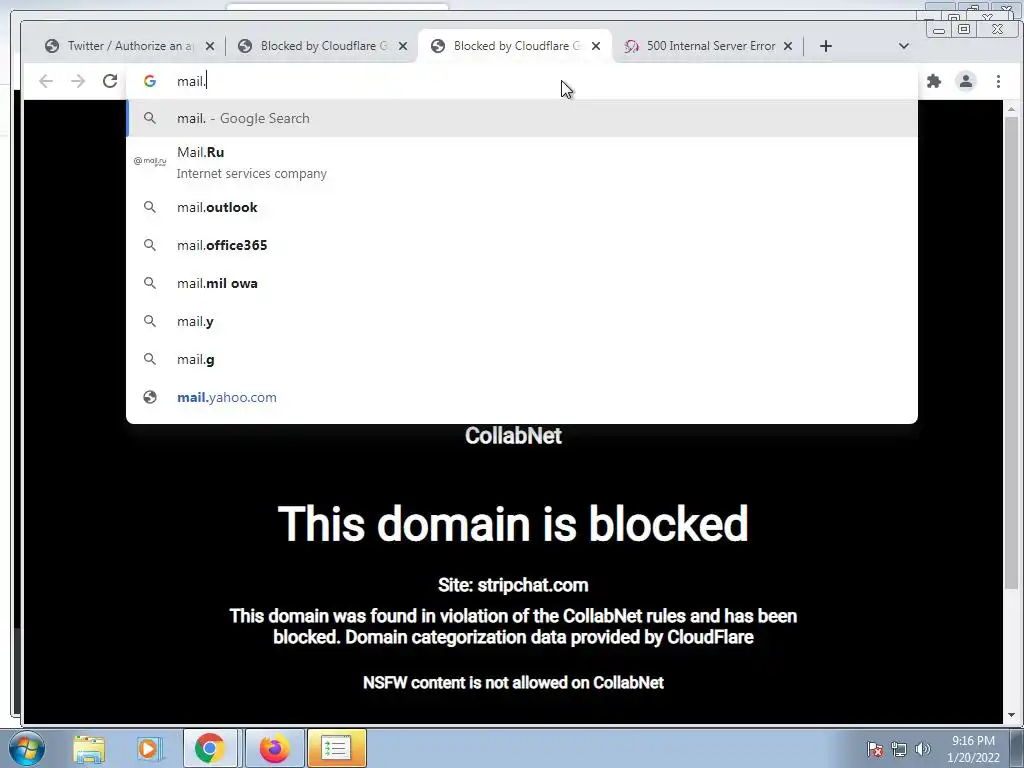Click search icon beside mail.office365

150,245
